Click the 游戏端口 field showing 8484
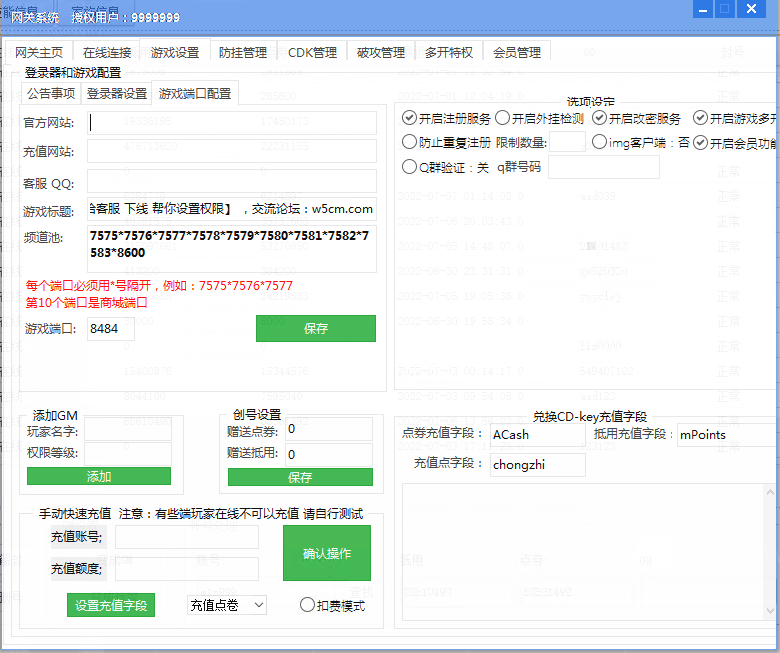Image resolution: width=780 pixels, height=653 pixels. tap(110, 329)
